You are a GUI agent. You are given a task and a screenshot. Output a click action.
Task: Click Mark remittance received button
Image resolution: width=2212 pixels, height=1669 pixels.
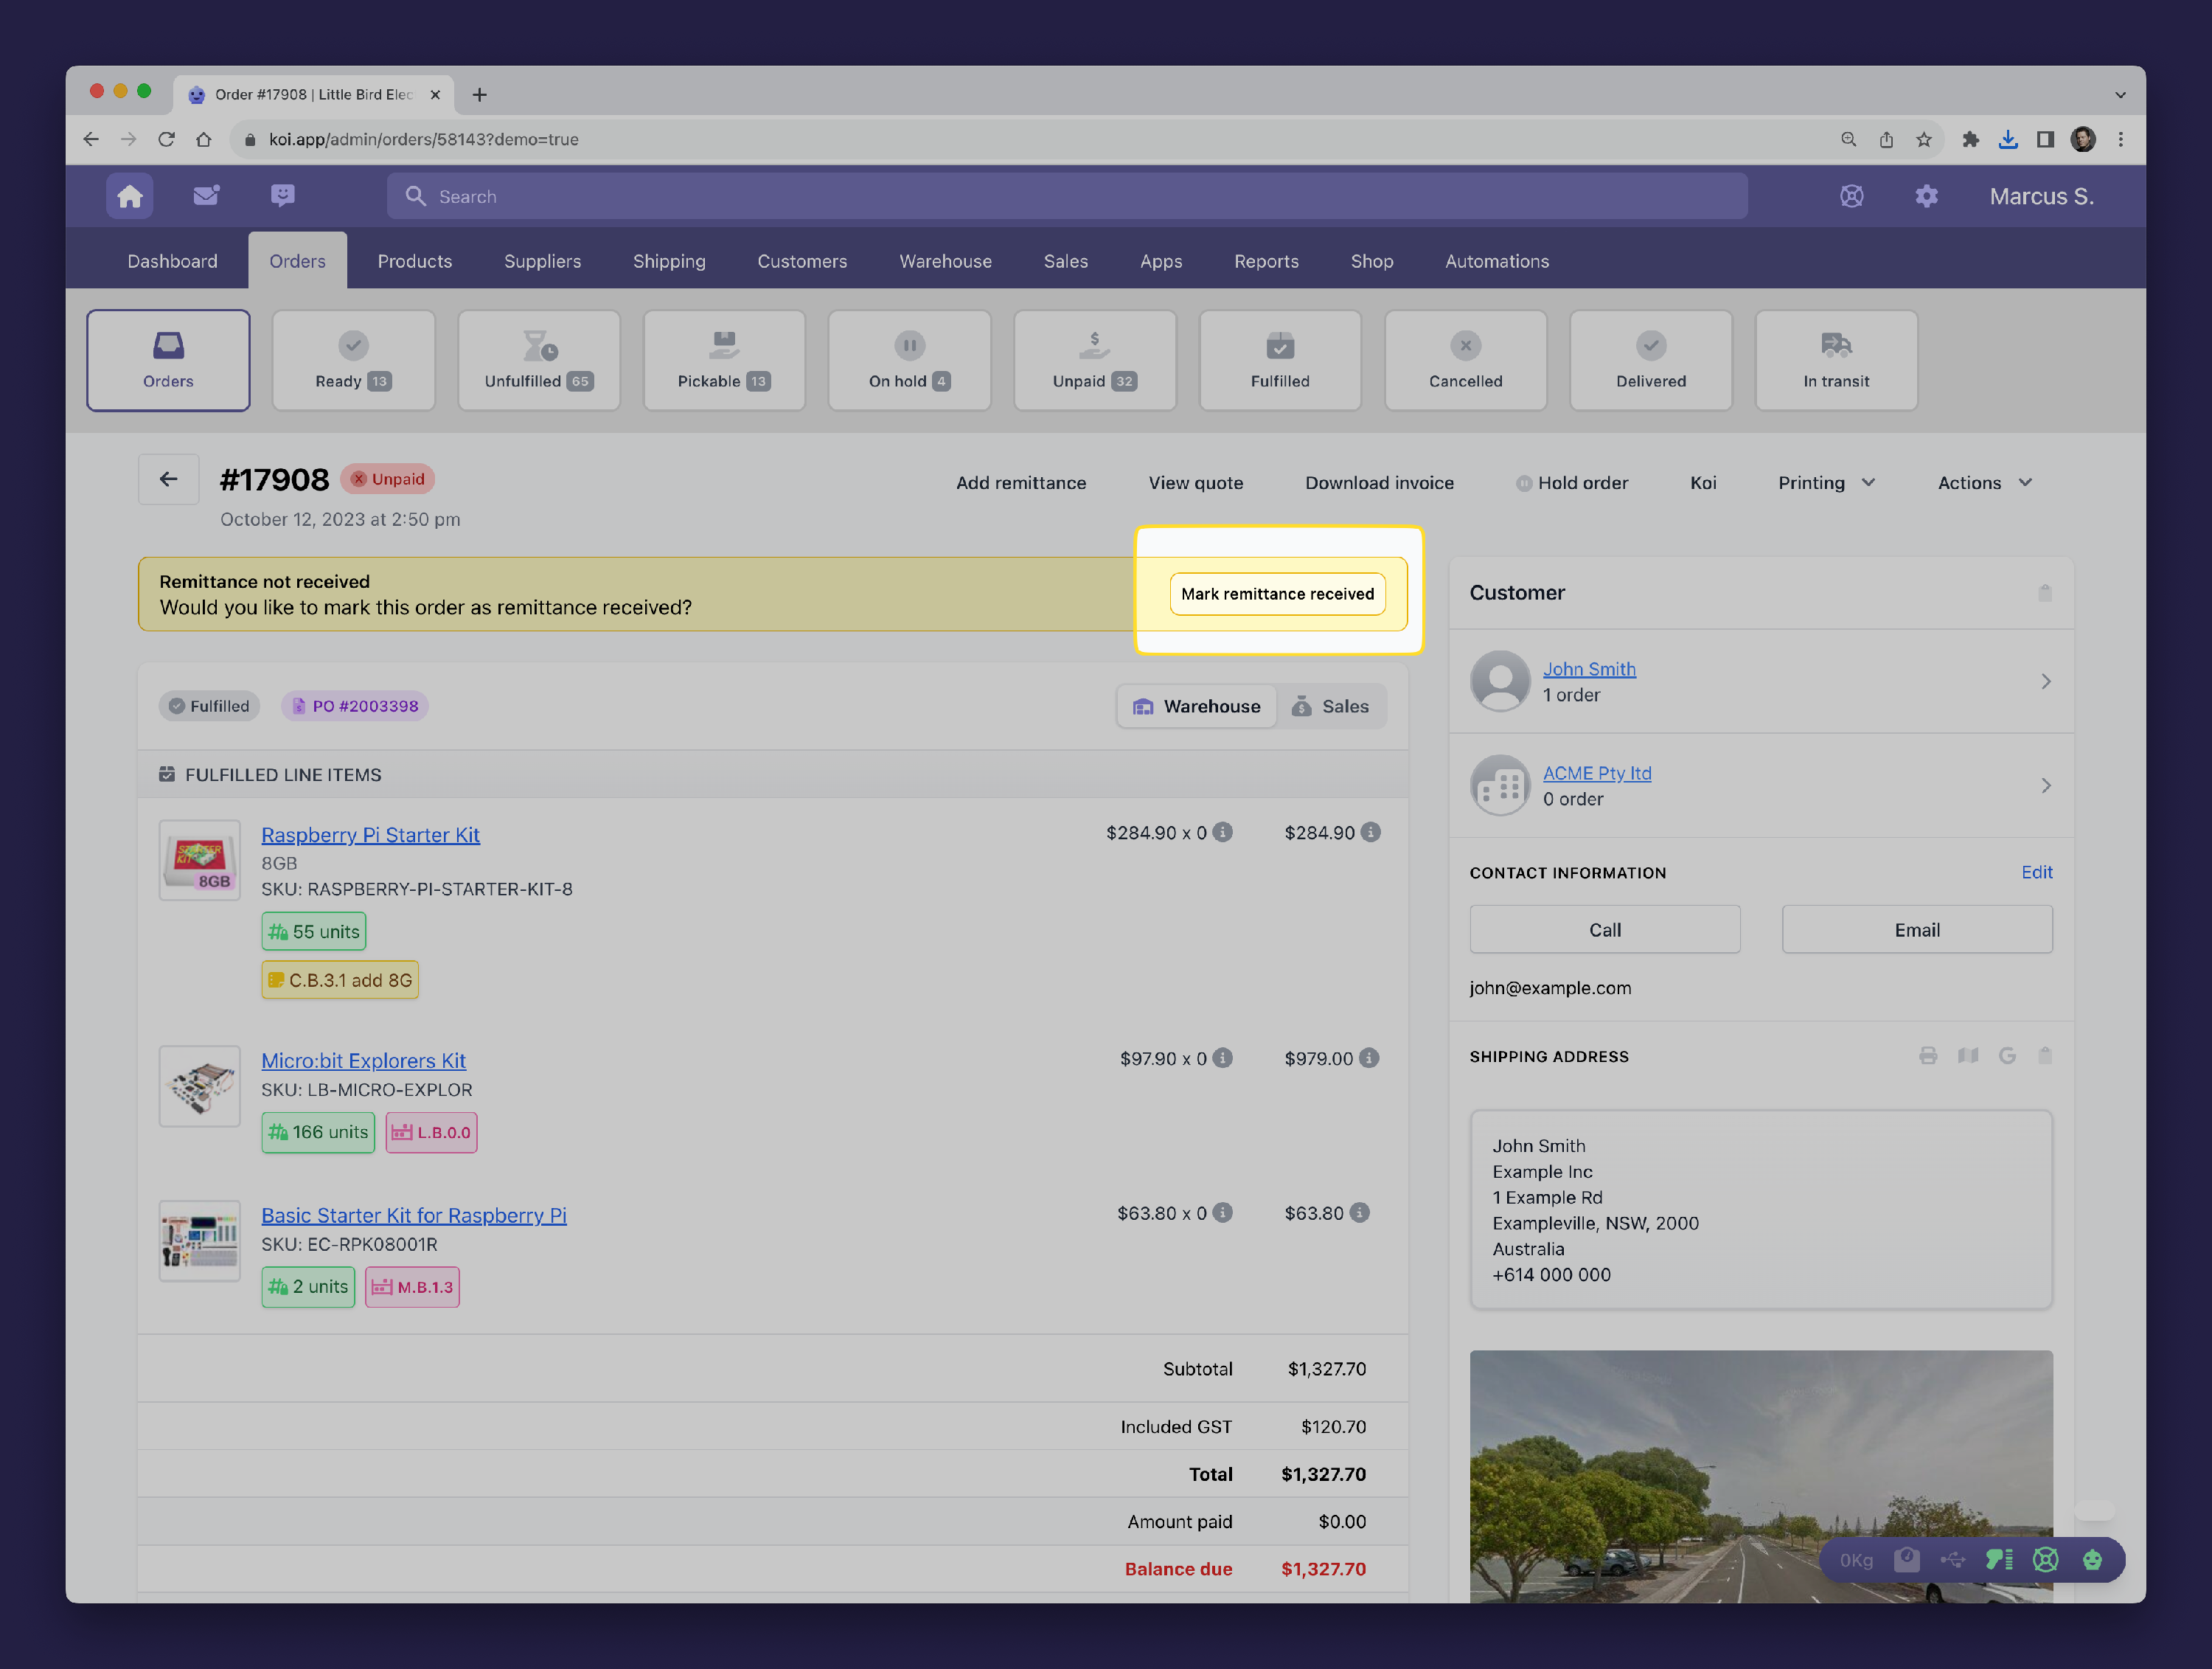pyautogui.click(x=1277, y=594)
